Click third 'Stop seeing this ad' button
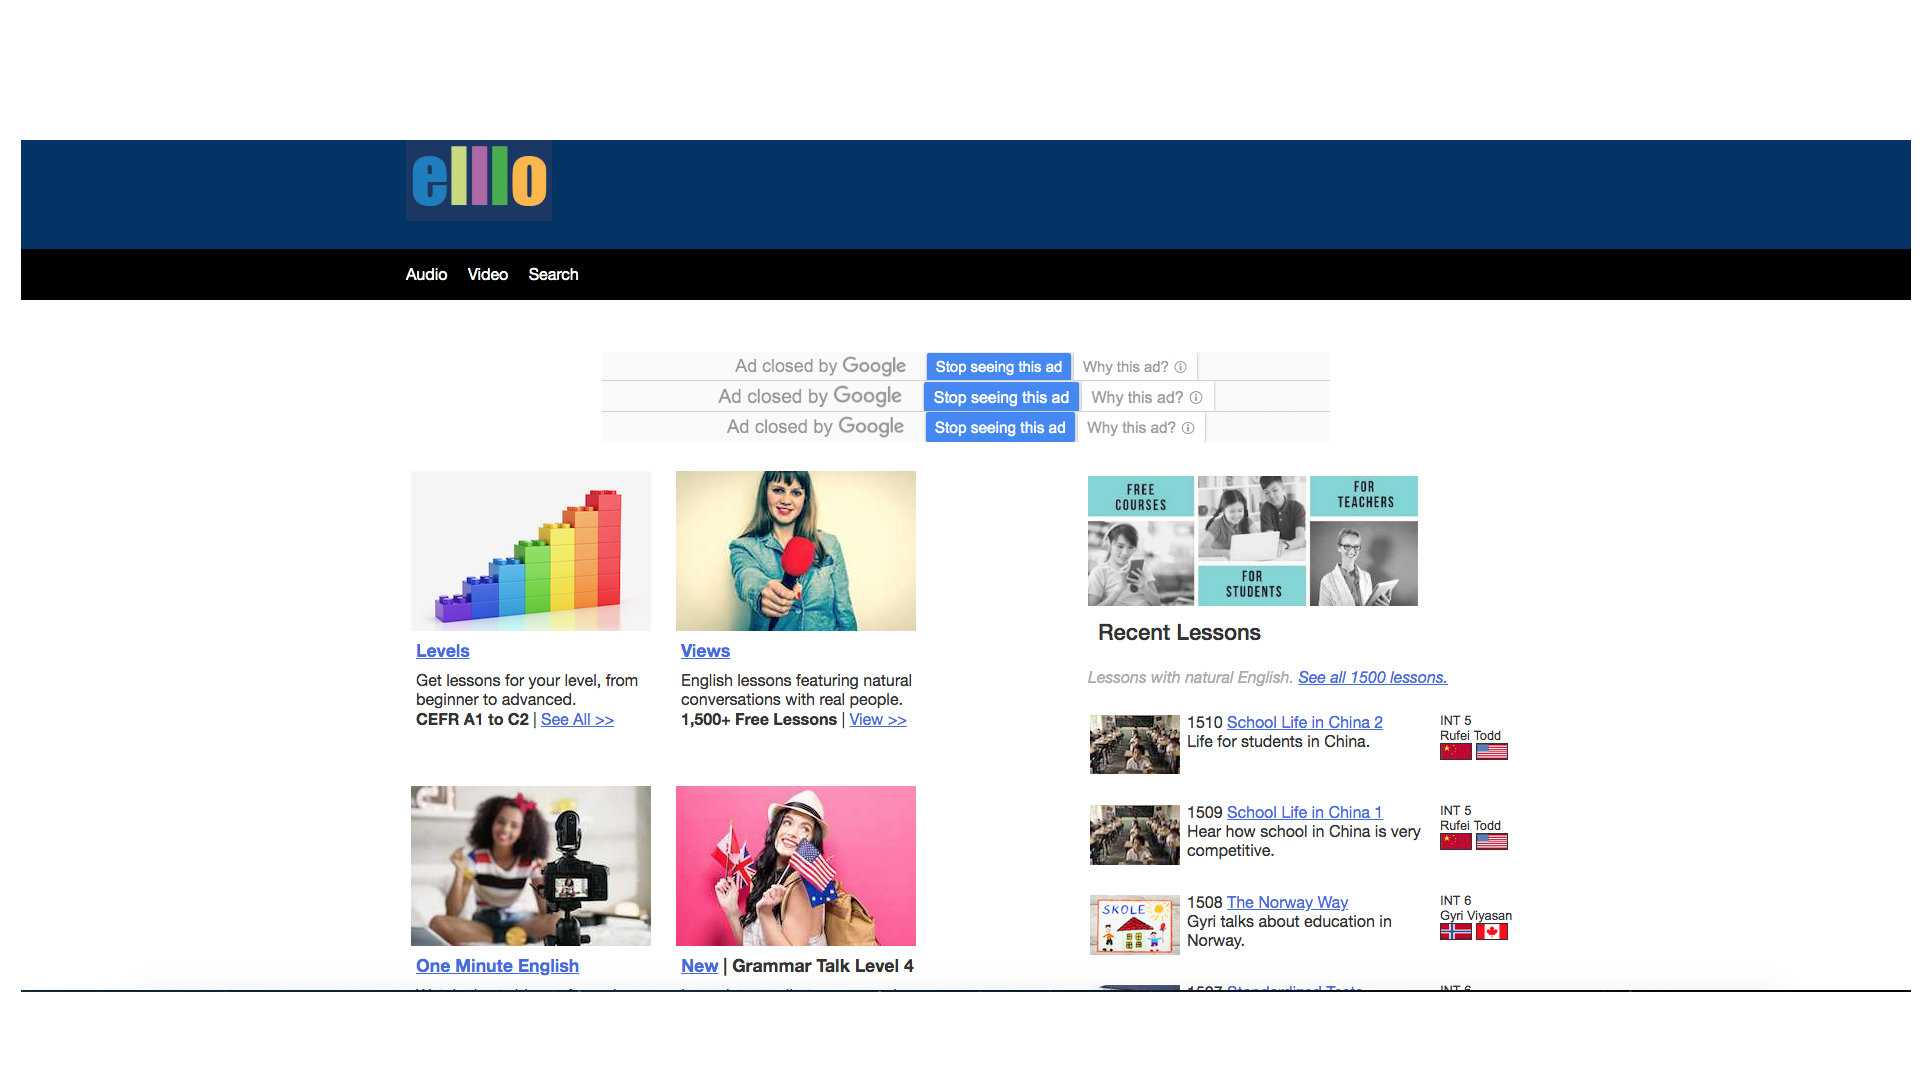Image resolution: width=1920 pixels, height=1080 pixels. pos(1000,427)
